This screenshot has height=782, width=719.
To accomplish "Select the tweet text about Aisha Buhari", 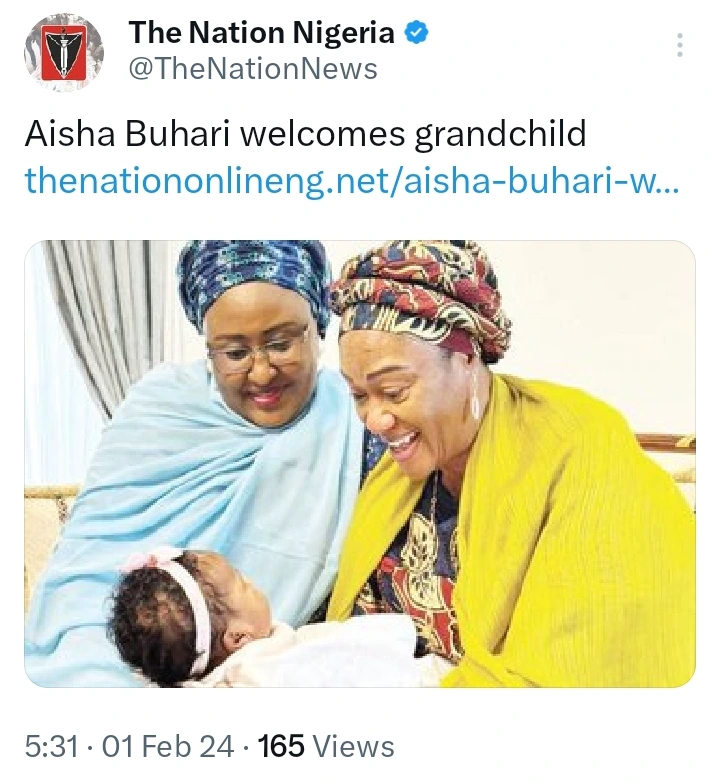I will (x=305, y=134).
